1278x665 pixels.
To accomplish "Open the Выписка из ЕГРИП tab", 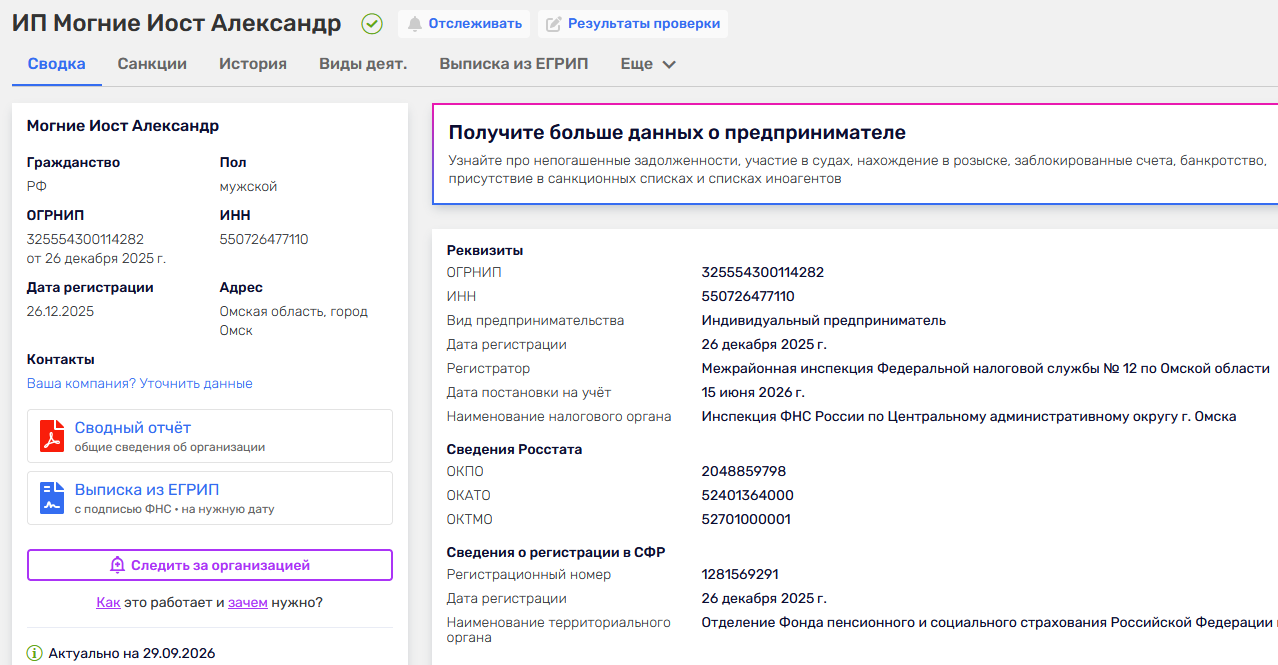I will [x=514, y=64].
